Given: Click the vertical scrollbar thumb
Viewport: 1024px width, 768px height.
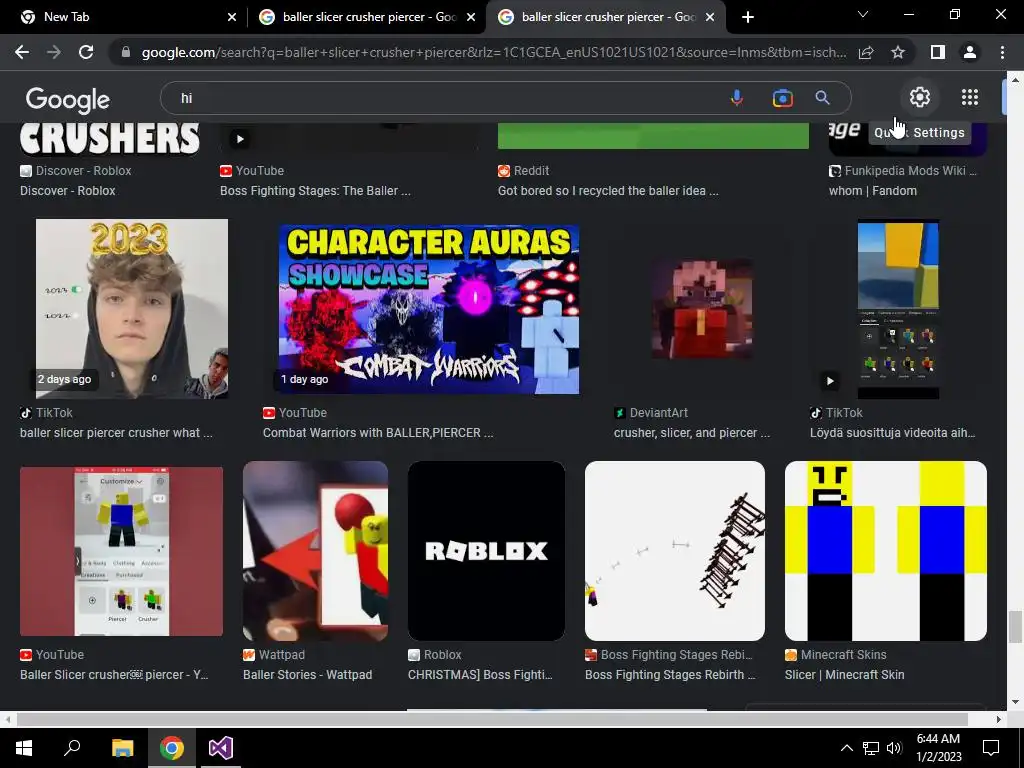Looking at the screenshot, I should click(x=1014, y=627).
